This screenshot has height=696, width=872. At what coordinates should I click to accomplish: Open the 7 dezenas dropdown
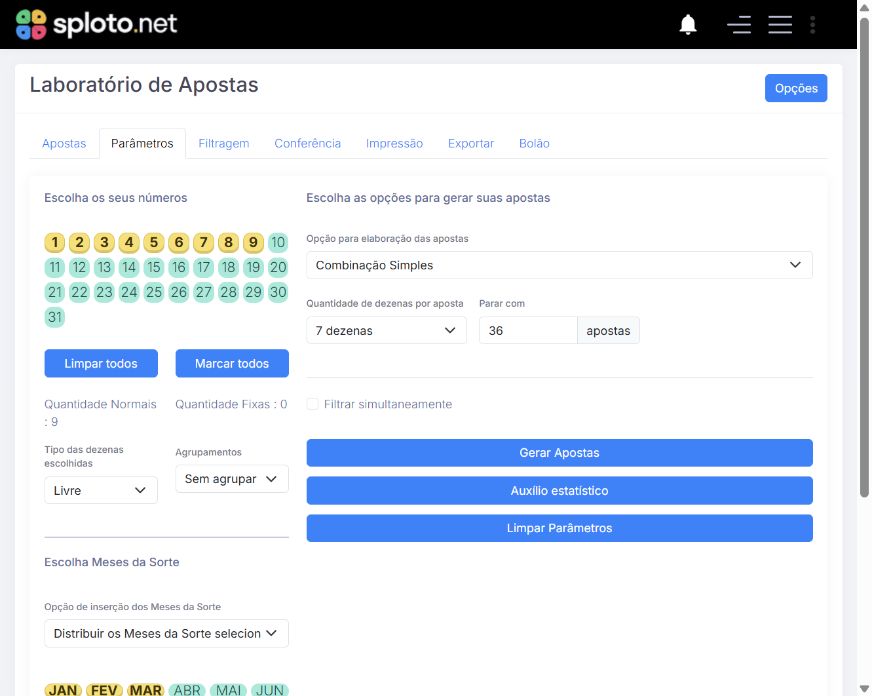pos(386,330)
